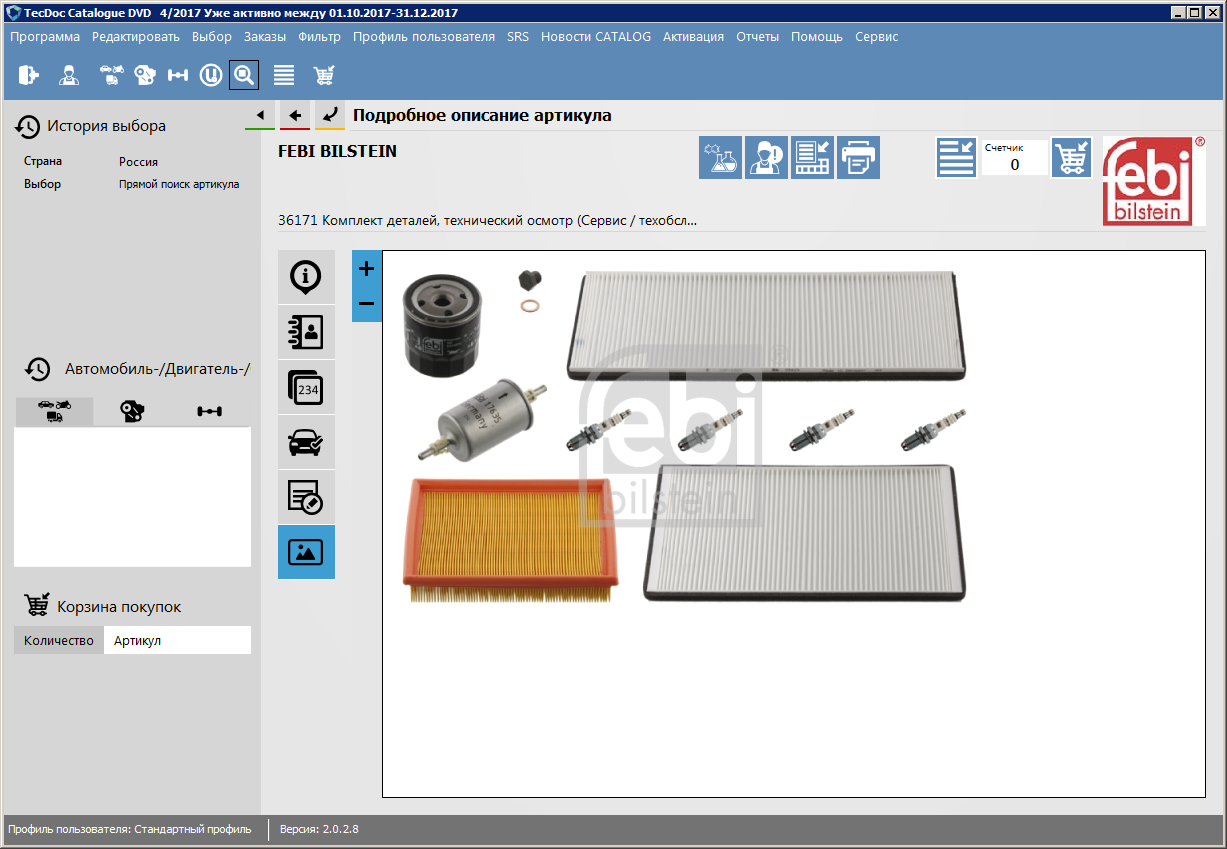
Task: Open the SRS menu
Action: point(518,37)
